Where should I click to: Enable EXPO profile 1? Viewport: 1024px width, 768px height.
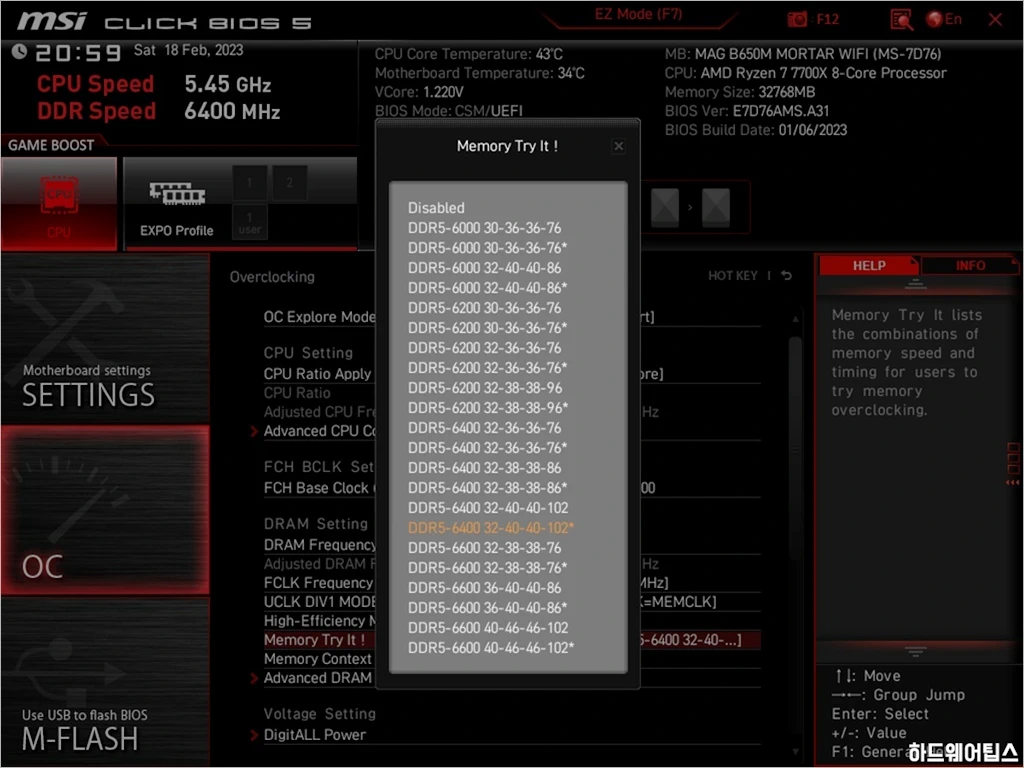(249, 183)
